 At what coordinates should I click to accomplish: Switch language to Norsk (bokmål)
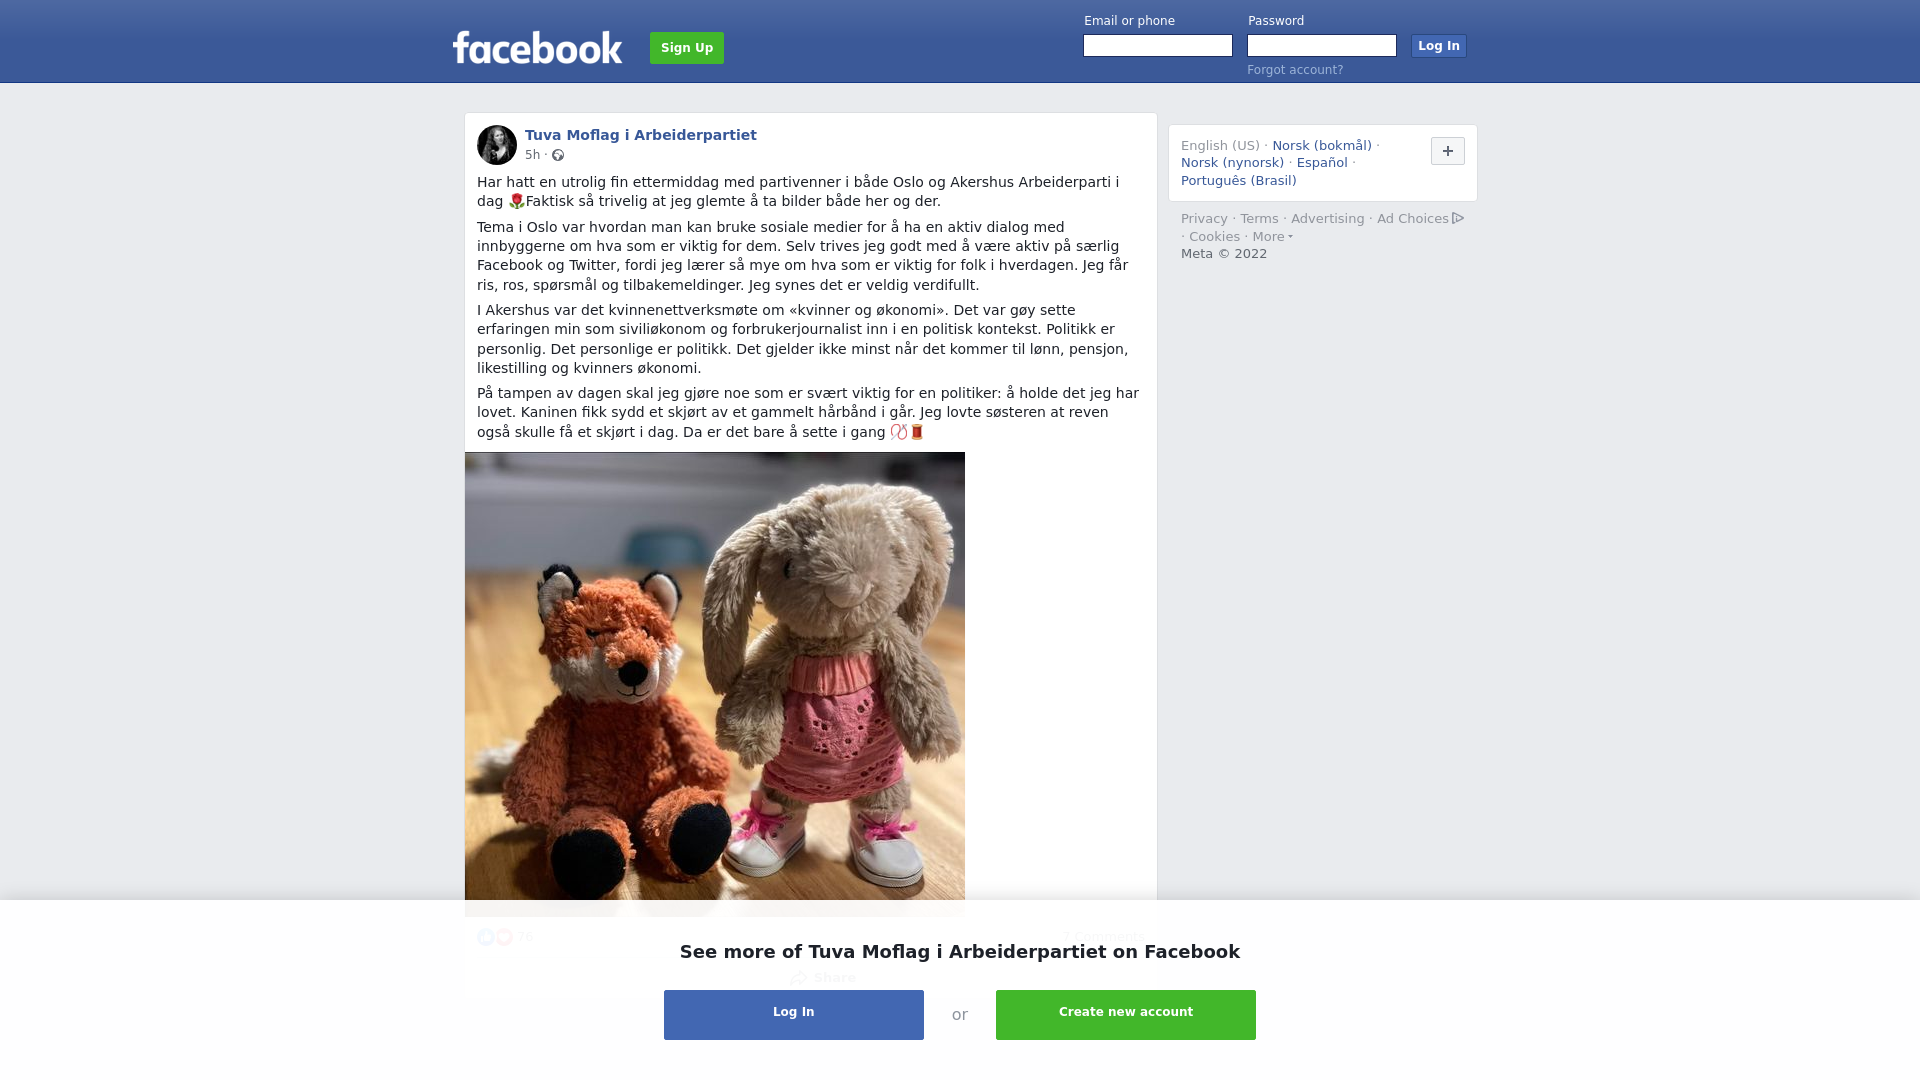(x=1322, y=146)
